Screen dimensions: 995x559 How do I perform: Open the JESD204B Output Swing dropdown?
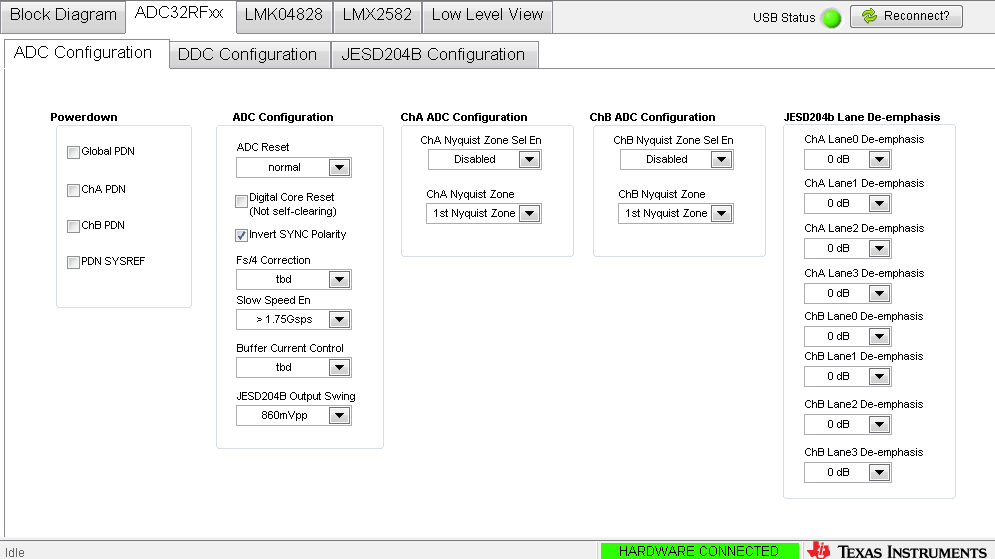pos(339,416)
